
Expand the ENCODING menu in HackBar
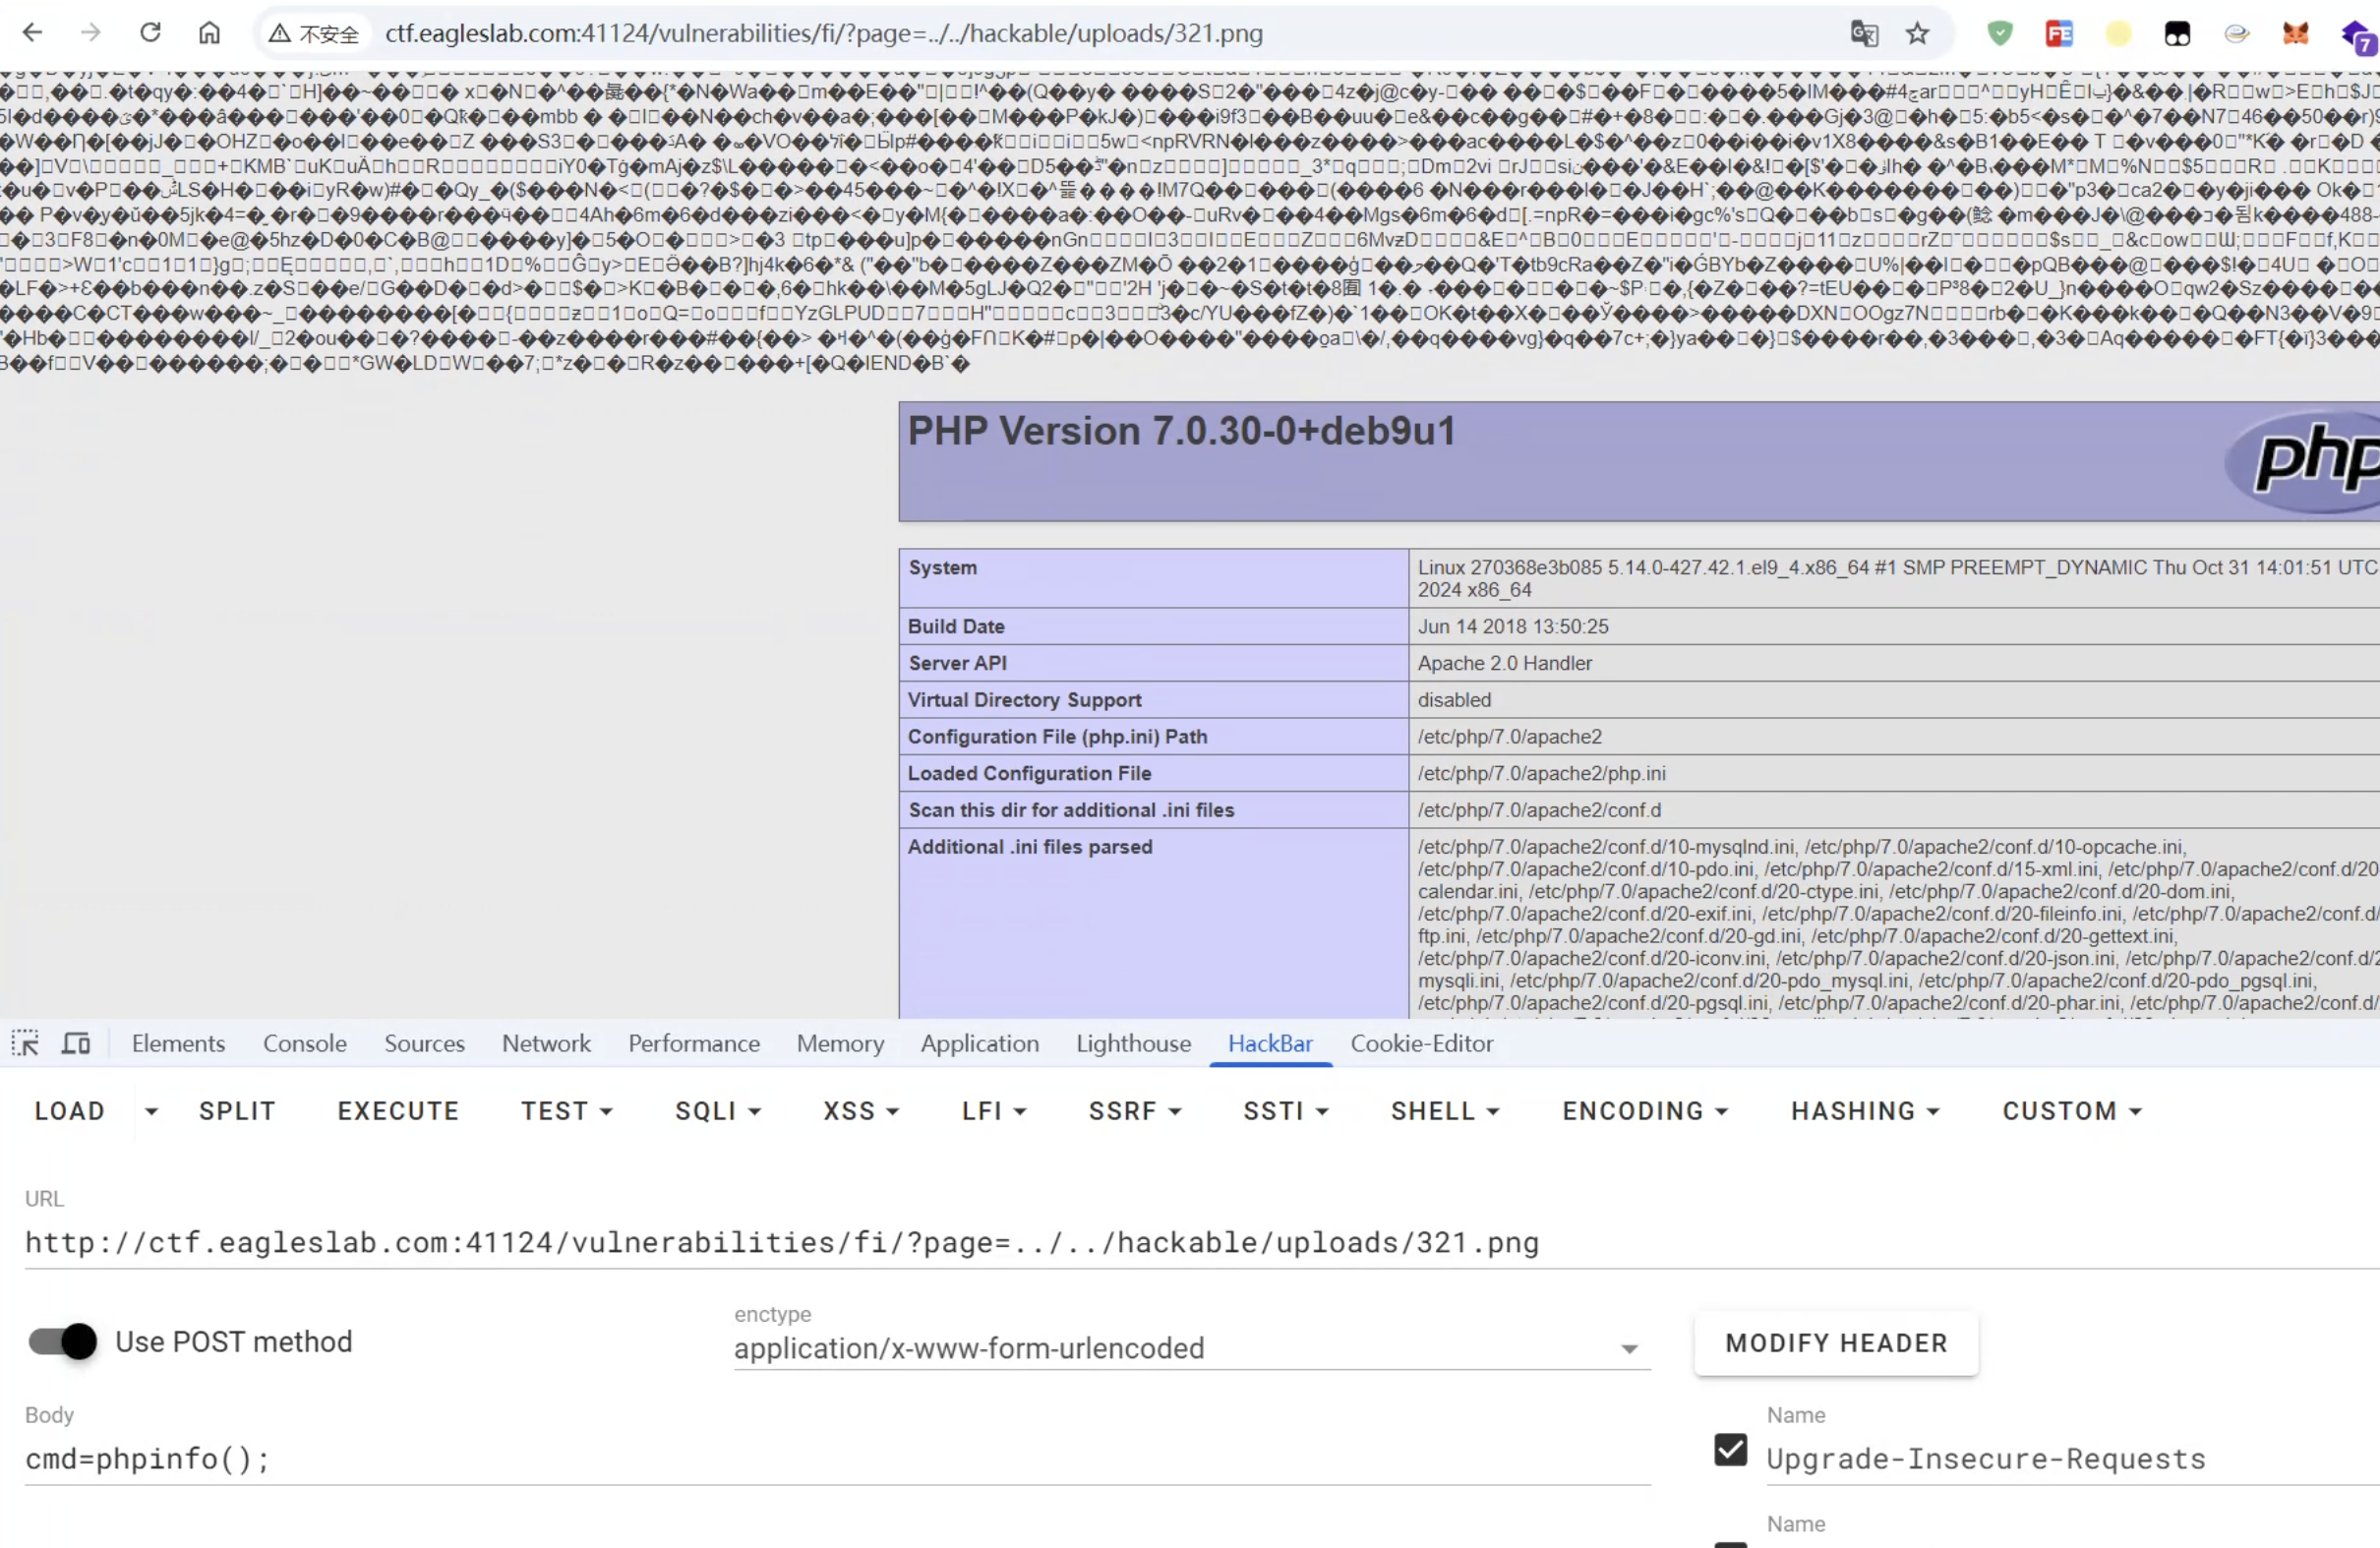click(1645, 1111)
